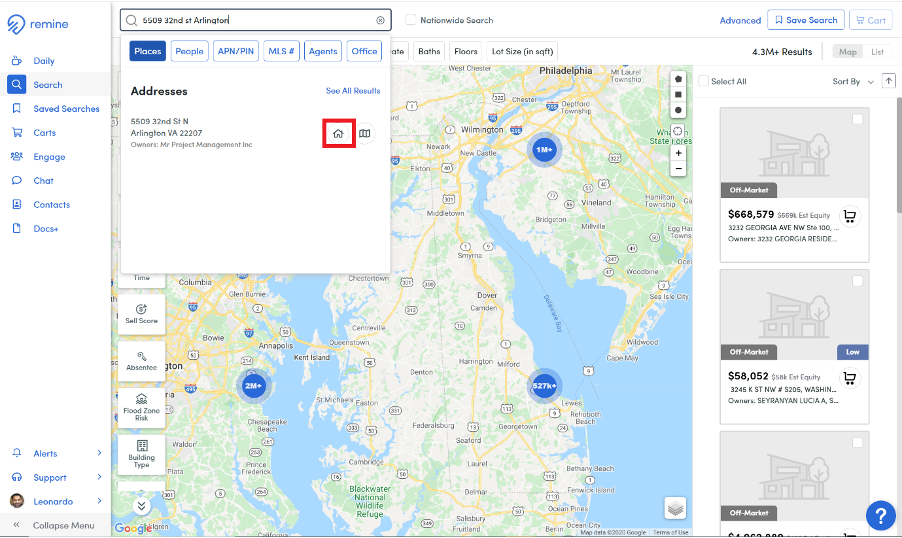Image resolution: width=902 pixels, height=538 pixels.
Task: Select the circle draw tool on map
Action: tap(678, 110)
